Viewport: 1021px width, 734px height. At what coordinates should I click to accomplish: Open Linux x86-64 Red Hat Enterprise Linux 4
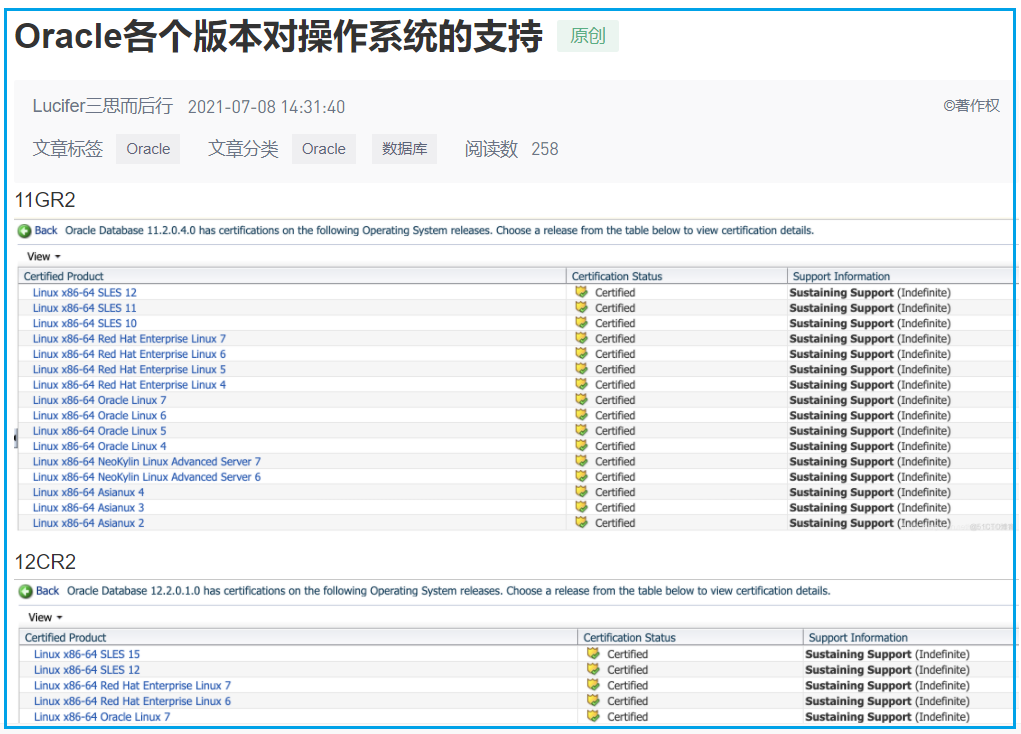coord(130,385)
